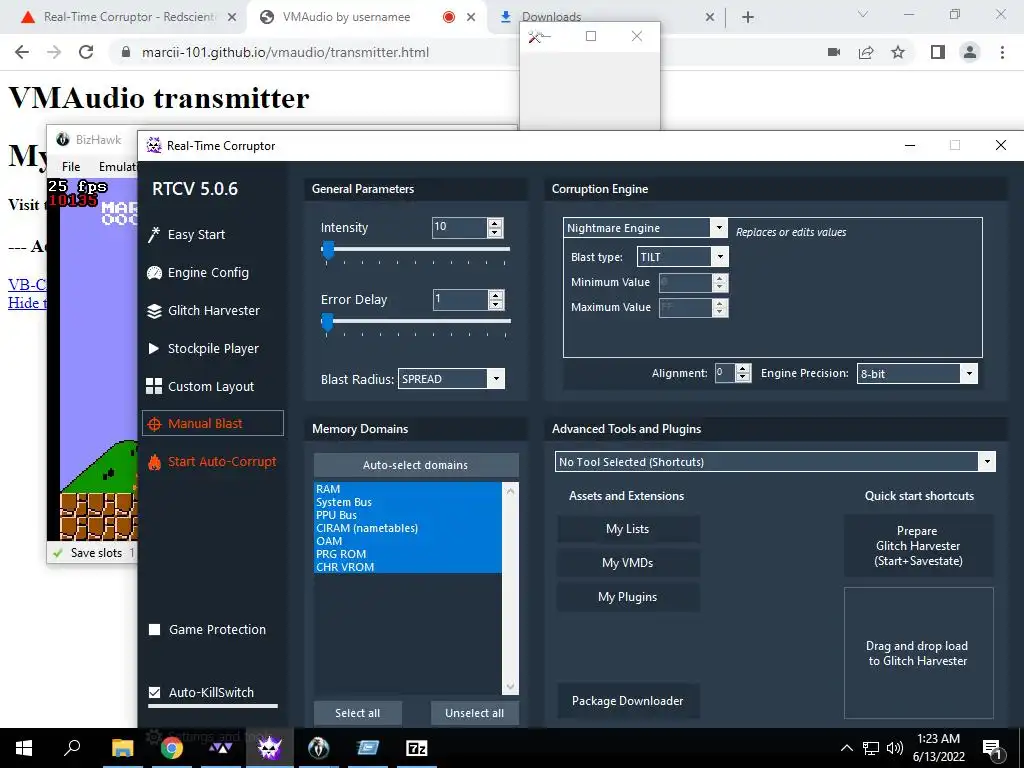Open 7-Zip from the taskbar
Image resolution: width=1024 pixels, height=768 pixels.
417,748
